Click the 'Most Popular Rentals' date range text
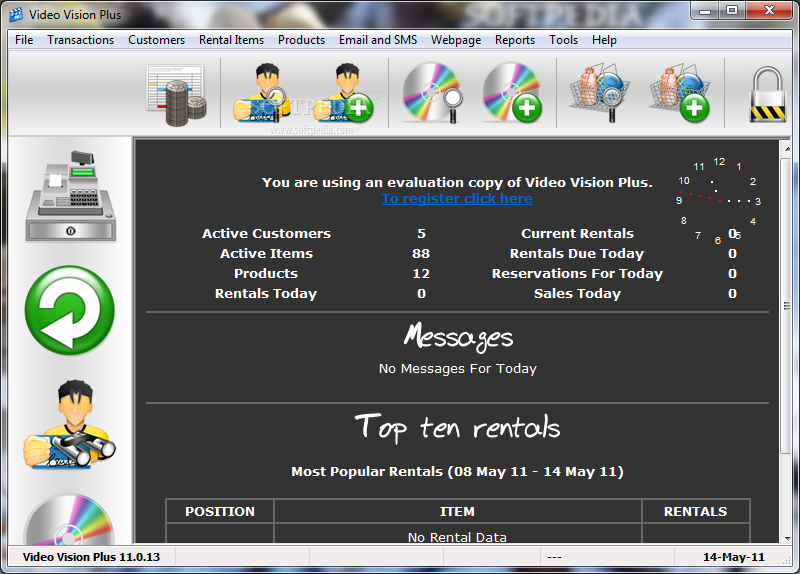This screenshot has width=800, height=574. click(x=457, y=471)
